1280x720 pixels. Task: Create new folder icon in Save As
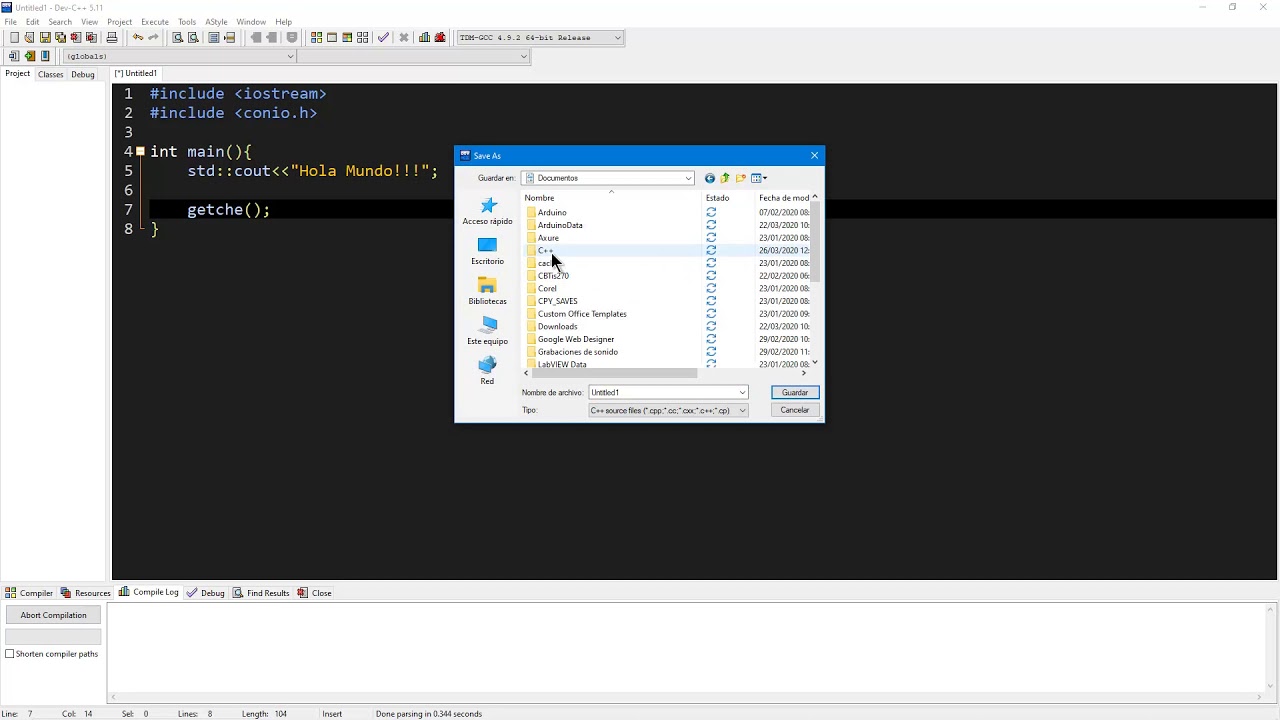(x=741, y=178)
